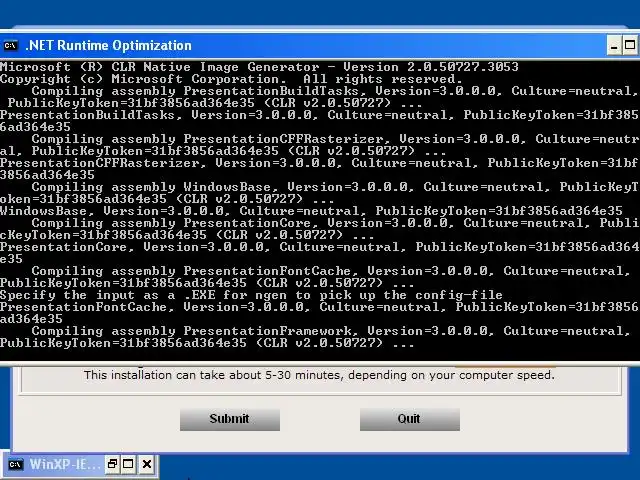Click the 'Copyright (c) Microsoft Corporation' line
Viewport: 640px width, 480px height.
tap(231, 79)
